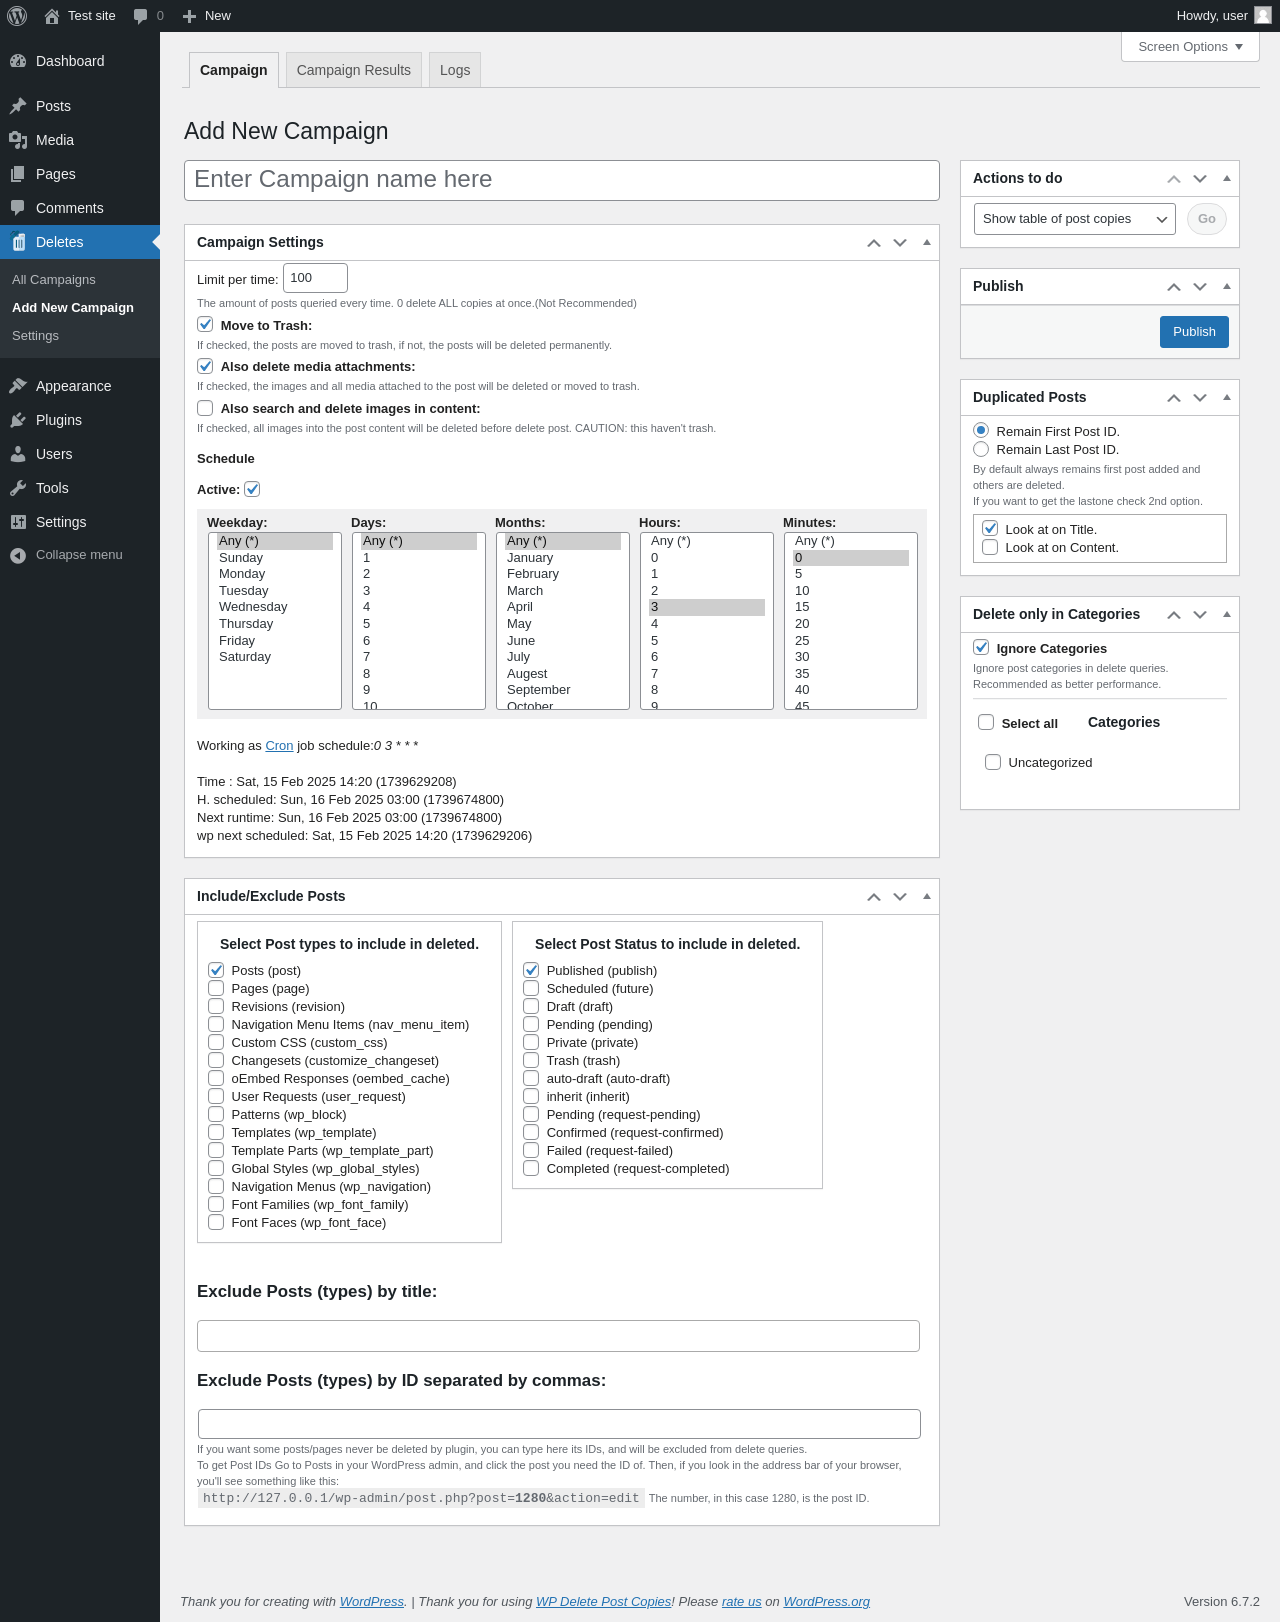The image size is (1280, 1622).
Task: Open Appearance sidebar item
Action: (80, 386)
